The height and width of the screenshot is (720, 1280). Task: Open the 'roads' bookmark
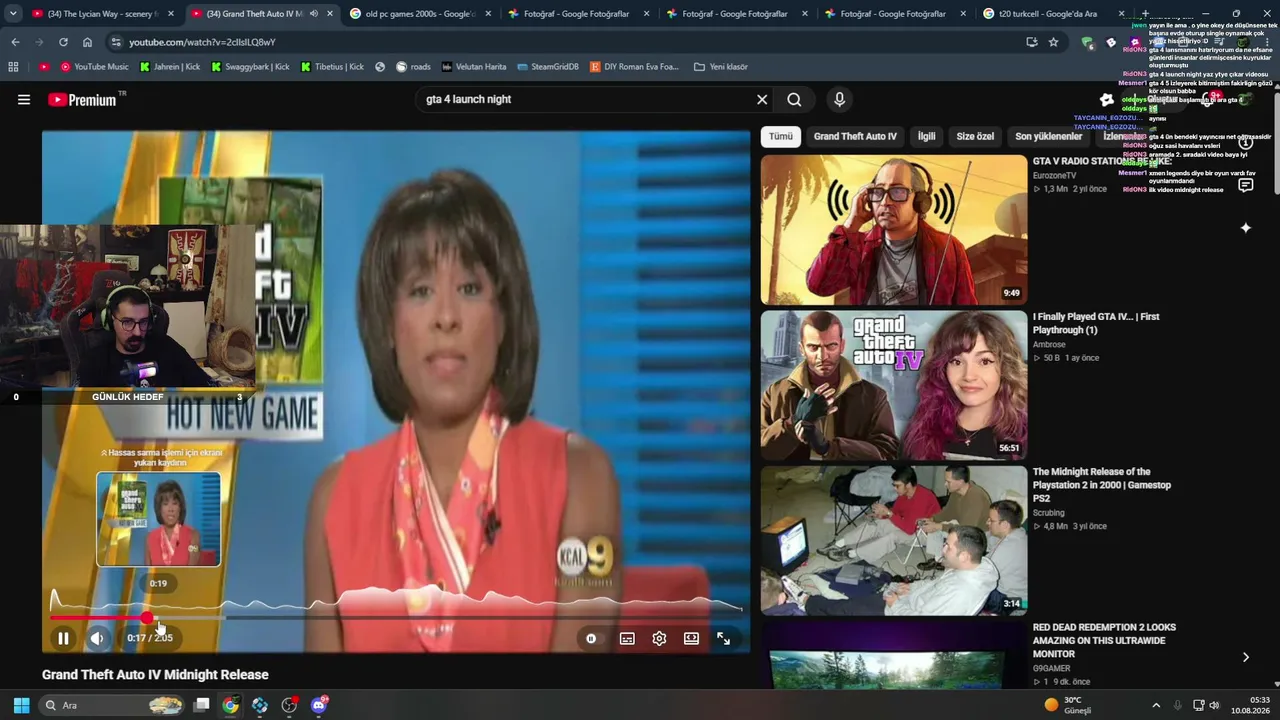click(413, 67)
